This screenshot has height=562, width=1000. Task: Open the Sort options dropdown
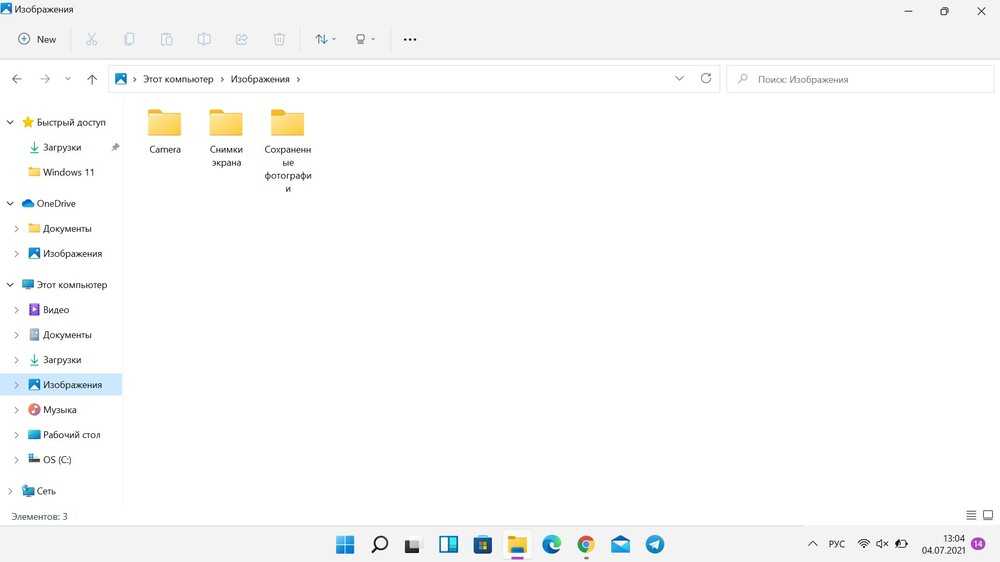click(325, 39)
